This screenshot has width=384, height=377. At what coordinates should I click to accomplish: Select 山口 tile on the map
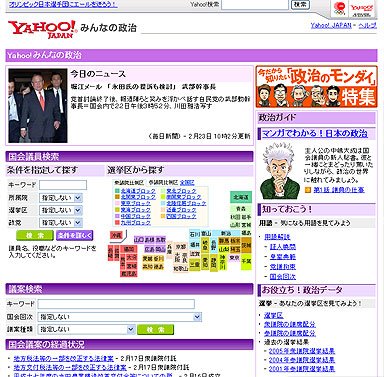[x=139, y=240]
